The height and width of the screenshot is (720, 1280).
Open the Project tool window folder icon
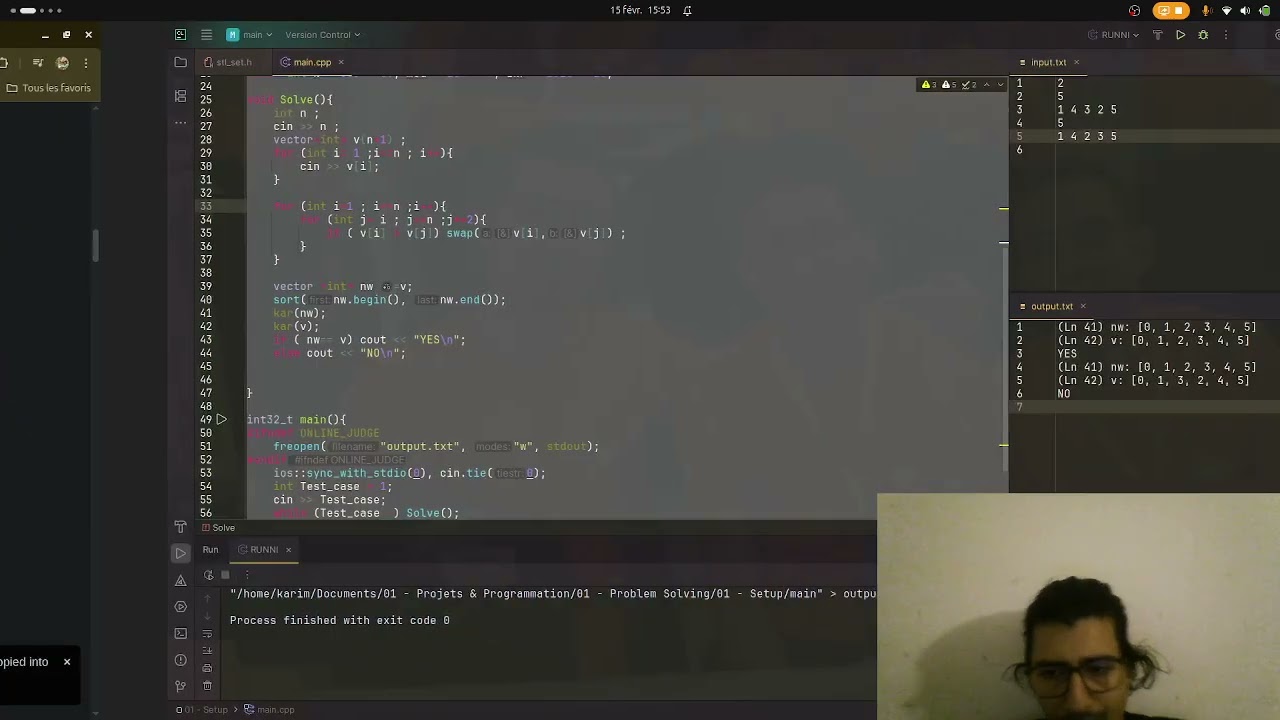click(180, 62)
